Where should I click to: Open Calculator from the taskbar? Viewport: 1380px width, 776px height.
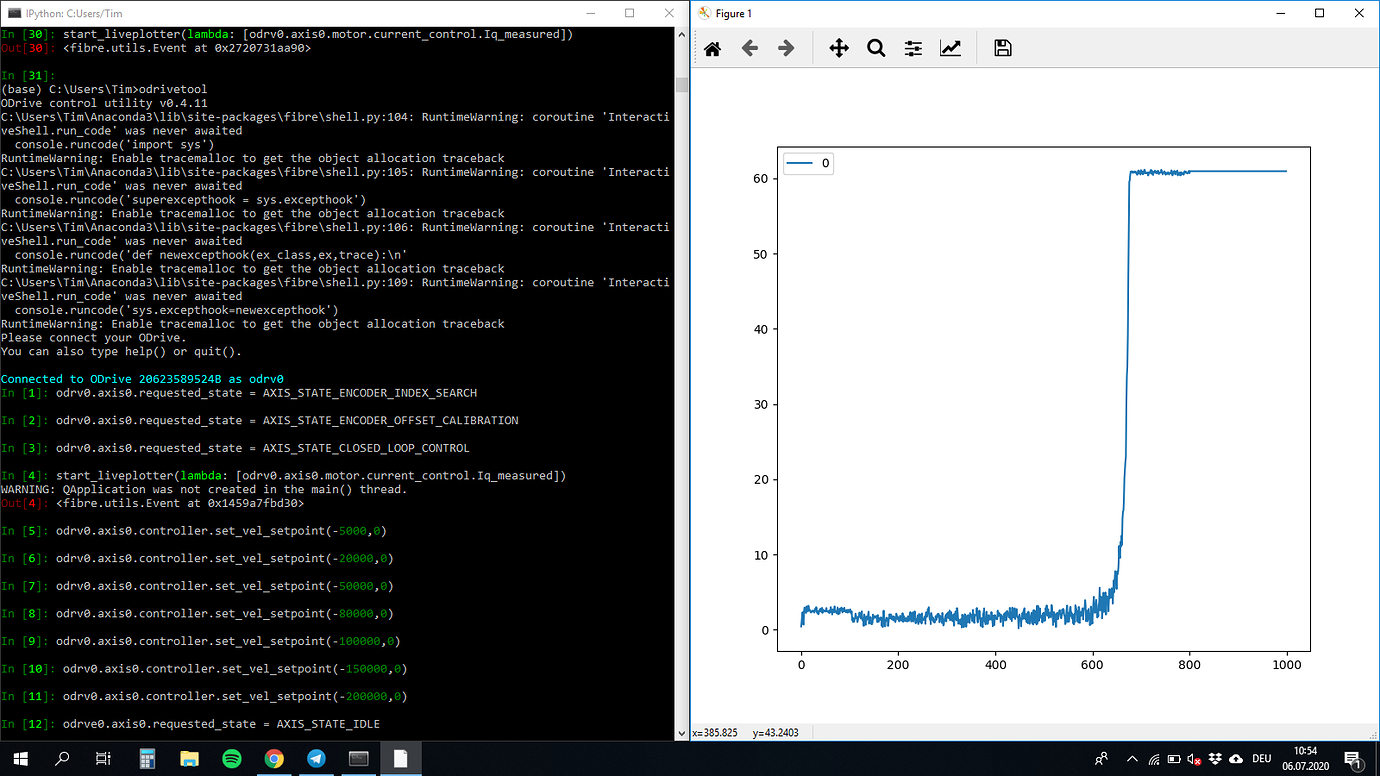[x=148, y=759]
